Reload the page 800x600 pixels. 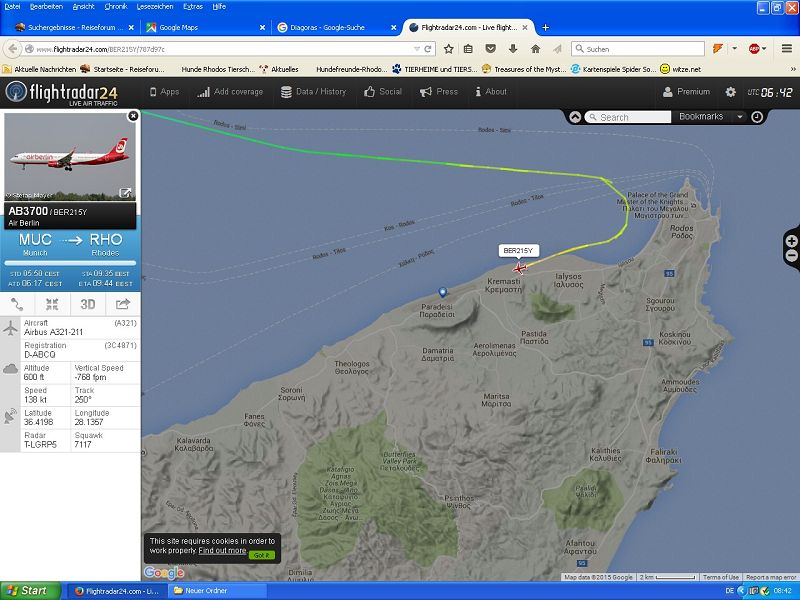(x=428, y=49)
